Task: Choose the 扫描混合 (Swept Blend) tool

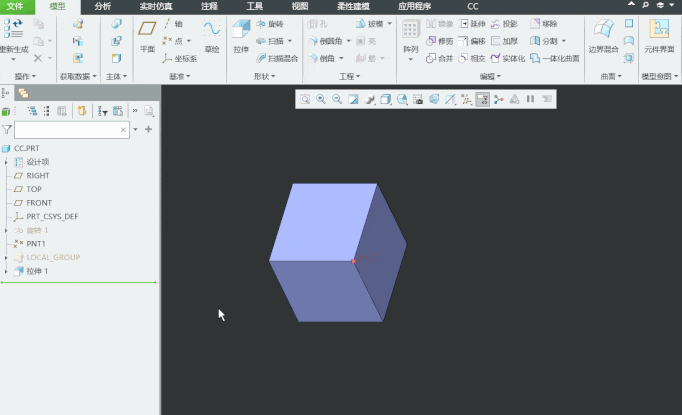Action: pyautogui.click(x=277, y=58)
